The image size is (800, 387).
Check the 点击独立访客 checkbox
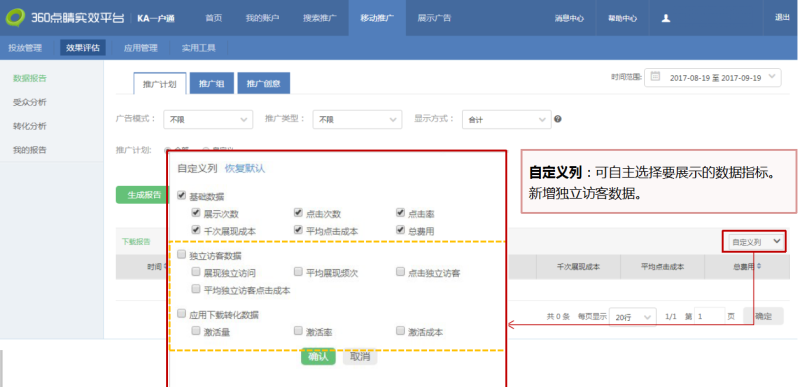[x=401, y=272]
